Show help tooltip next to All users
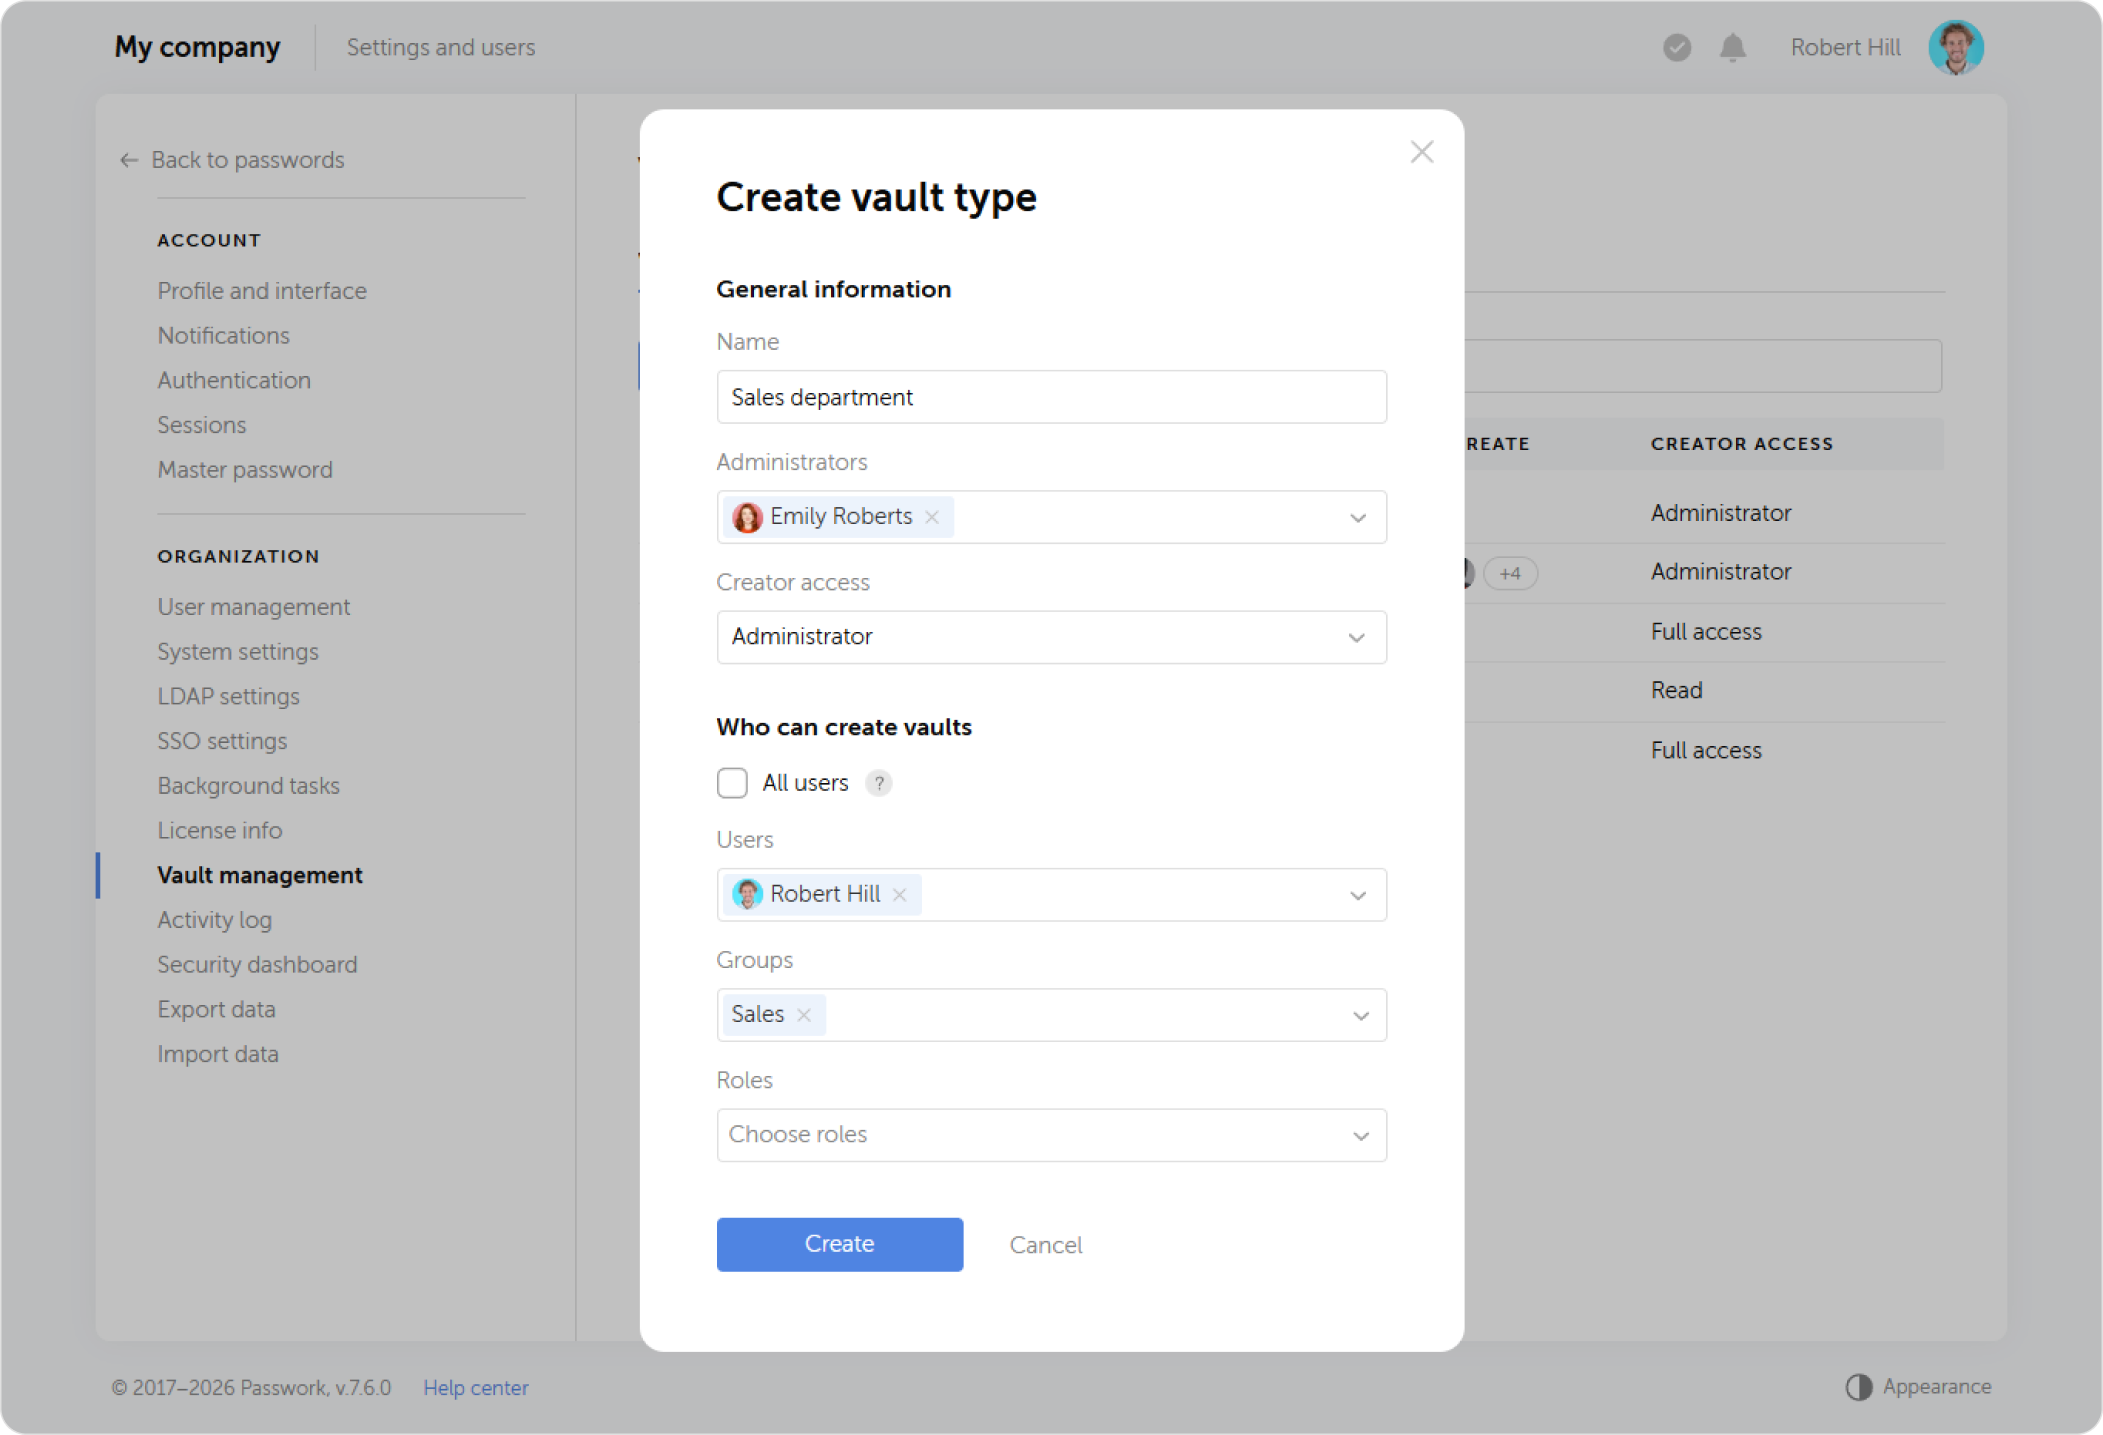 coord(879,783)
